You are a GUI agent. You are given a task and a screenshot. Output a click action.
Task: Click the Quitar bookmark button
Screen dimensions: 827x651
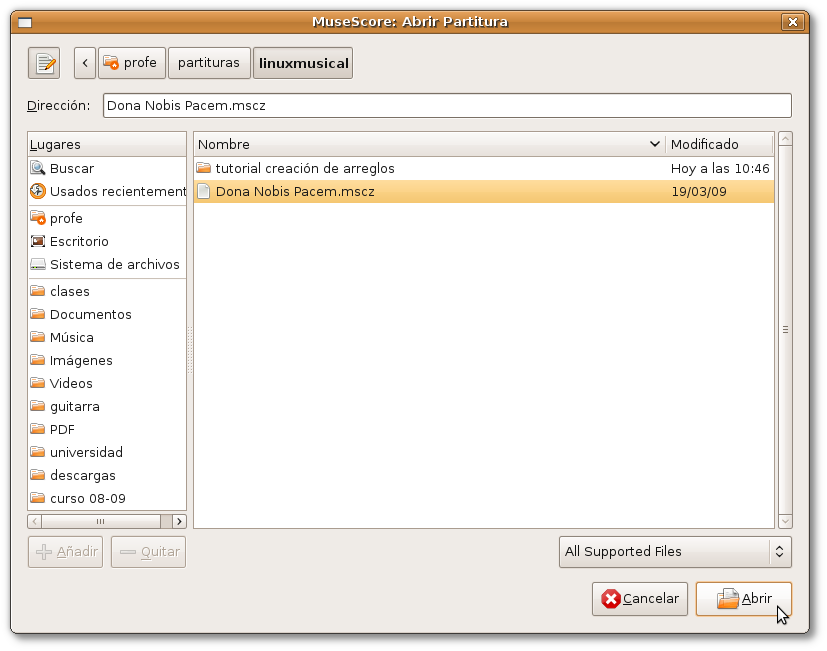click(148, 552)
